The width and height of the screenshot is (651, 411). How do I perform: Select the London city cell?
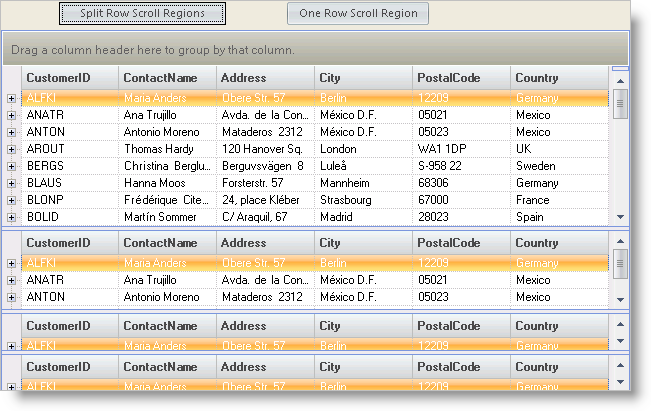click(363, 149)
